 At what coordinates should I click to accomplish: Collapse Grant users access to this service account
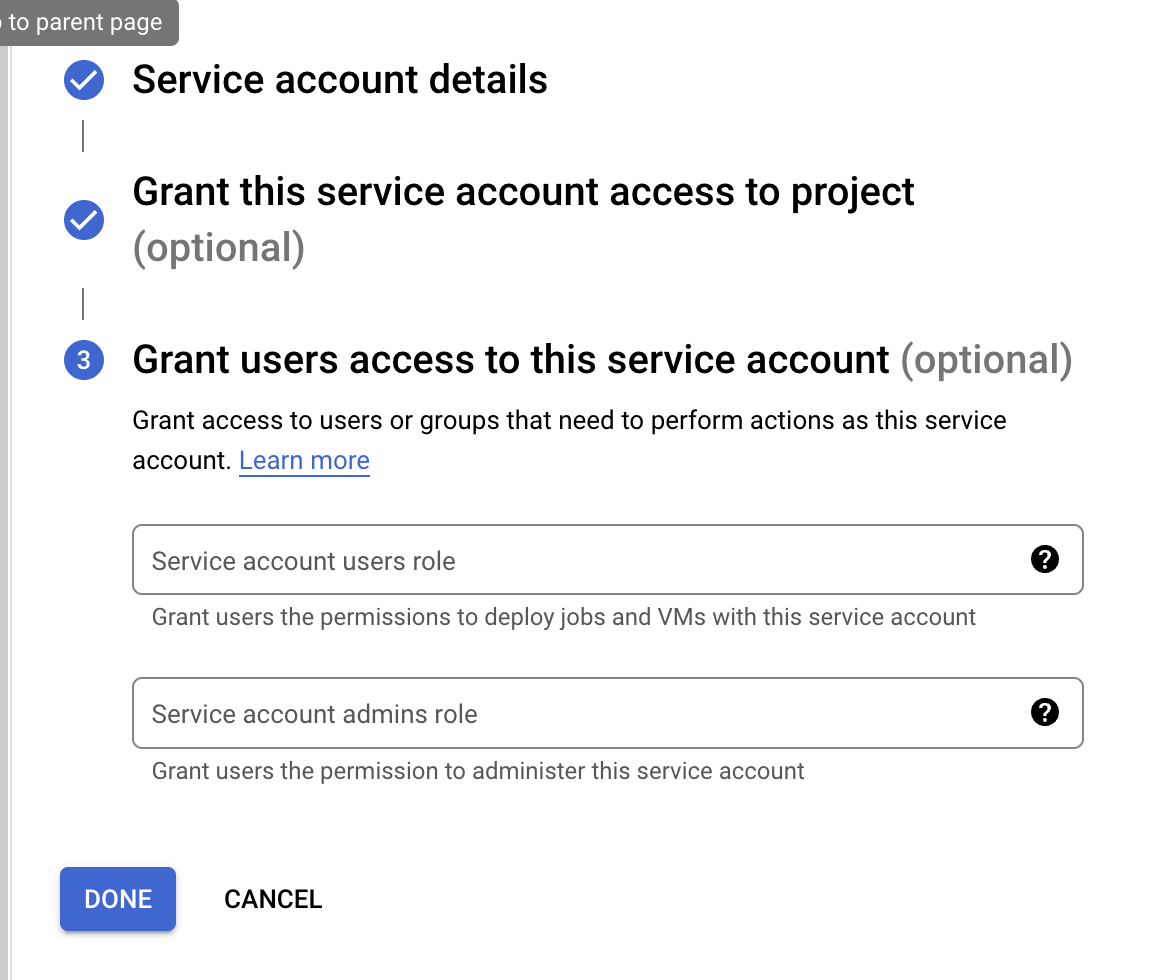tap(510, 360)
